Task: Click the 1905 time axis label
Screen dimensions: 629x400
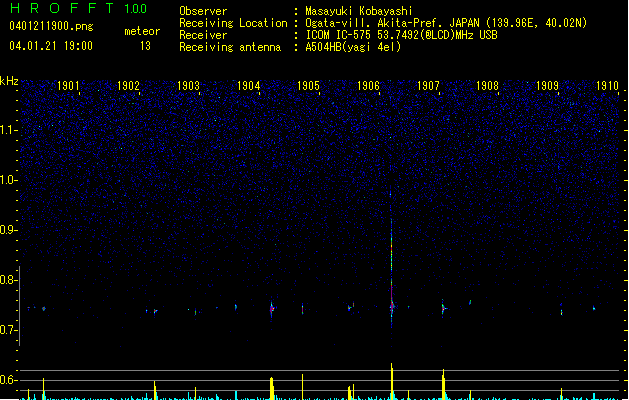Action: (x=308, y=86)
